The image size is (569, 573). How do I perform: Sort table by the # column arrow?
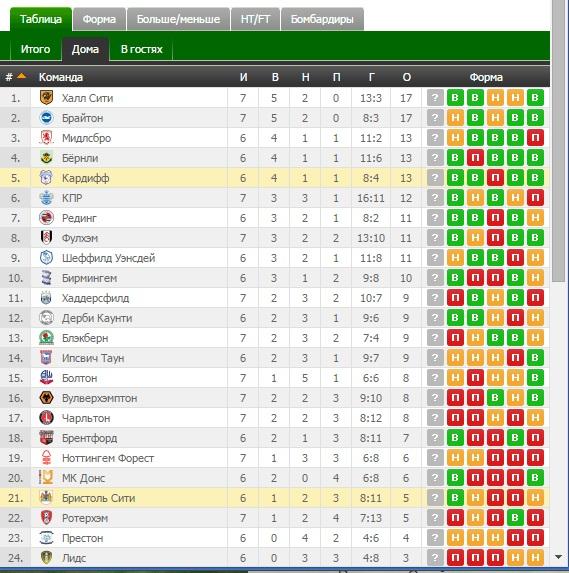click(22, 76)
